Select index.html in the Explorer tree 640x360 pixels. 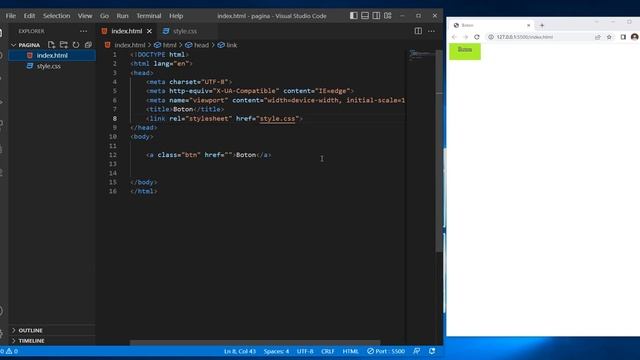click(x=52, y=56)
